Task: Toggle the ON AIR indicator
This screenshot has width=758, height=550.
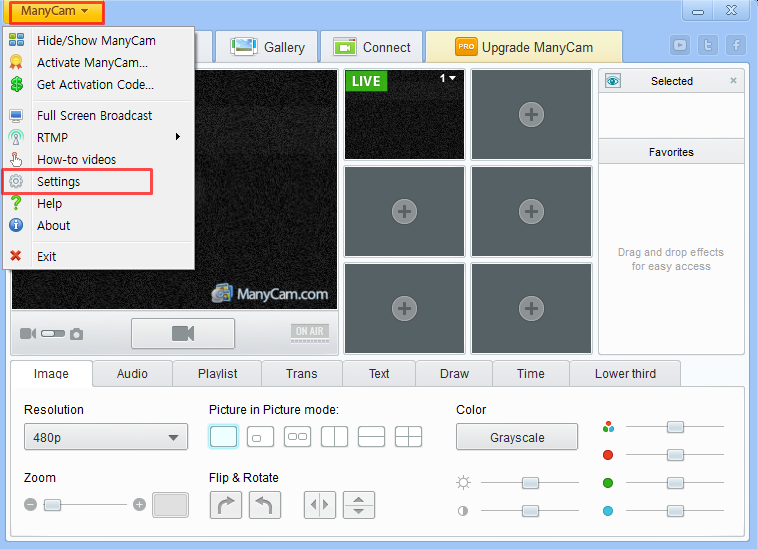Action: click(x=310, y=333)
